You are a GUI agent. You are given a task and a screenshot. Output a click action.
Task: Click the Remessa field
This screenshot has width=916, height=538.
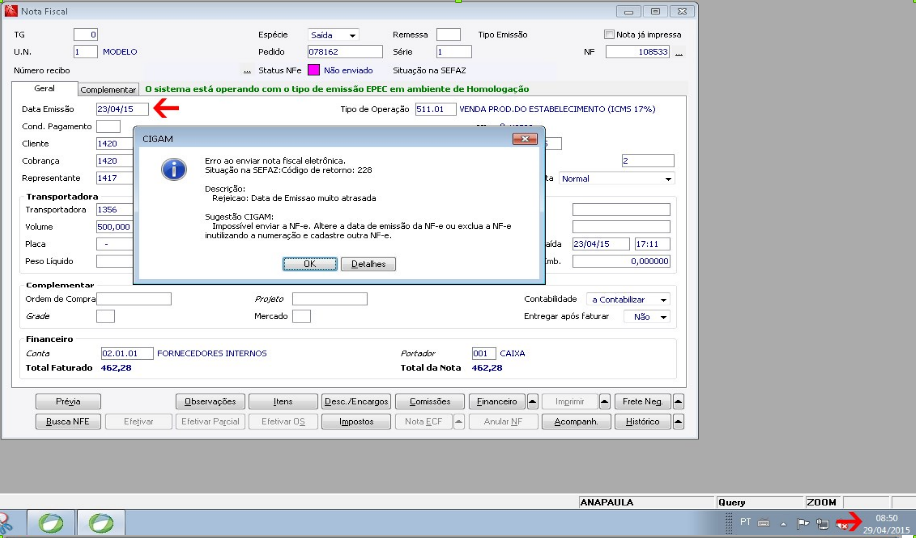tap(449, 35)
